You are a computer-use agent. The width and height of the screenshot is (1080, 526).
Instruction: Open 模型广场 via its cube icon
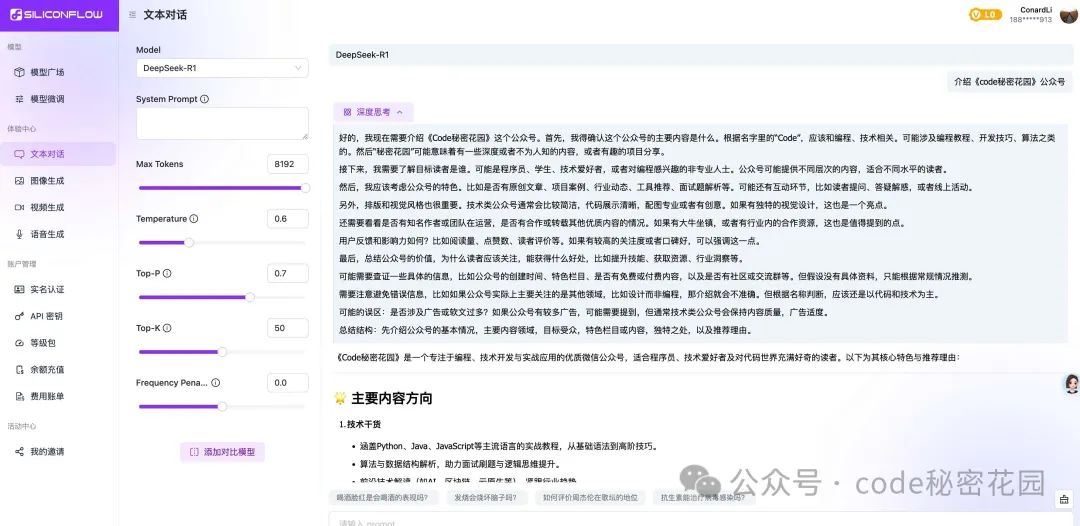pos(19,72)
